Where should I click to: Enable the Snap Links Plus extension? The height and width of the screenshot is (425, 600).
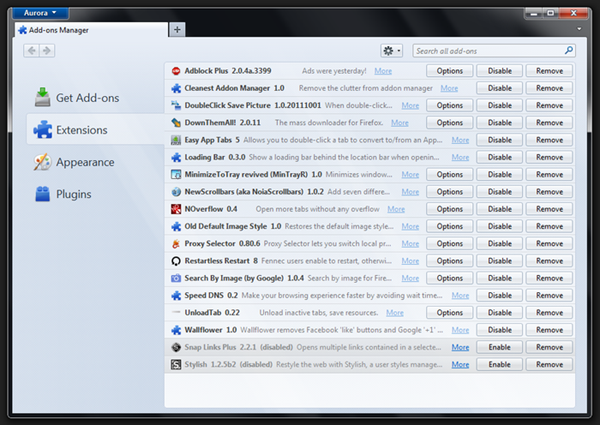click(x=499, y=347)
